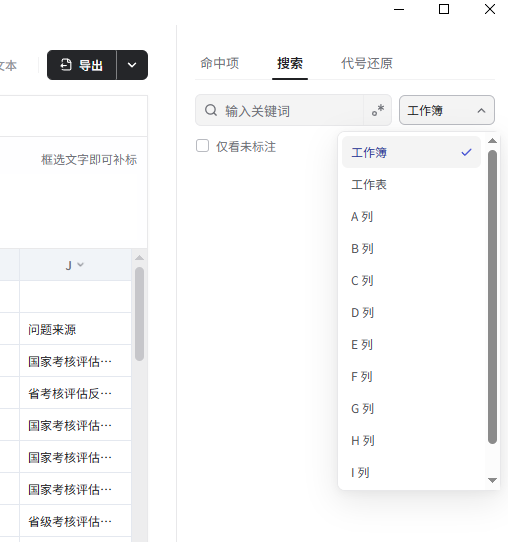
Task: Choose 工作簿 in the scope list
Action: [x=411, y=152]
